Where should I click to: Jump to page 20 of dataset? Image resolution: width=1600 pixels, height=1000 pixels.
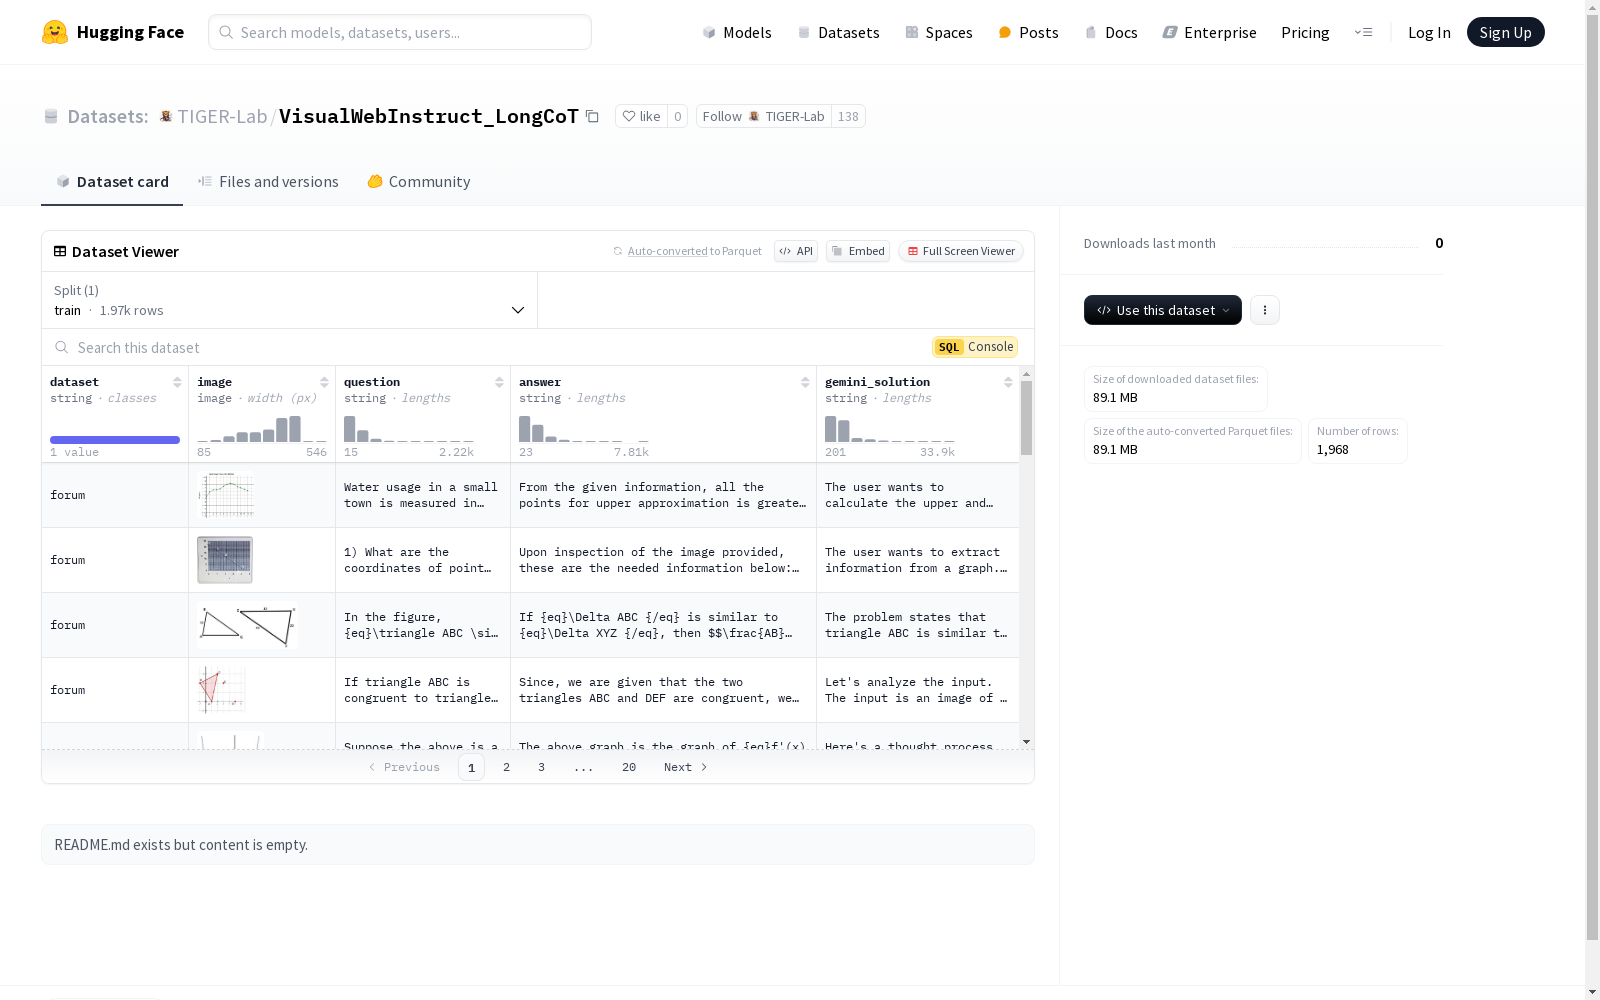[629, 767]
